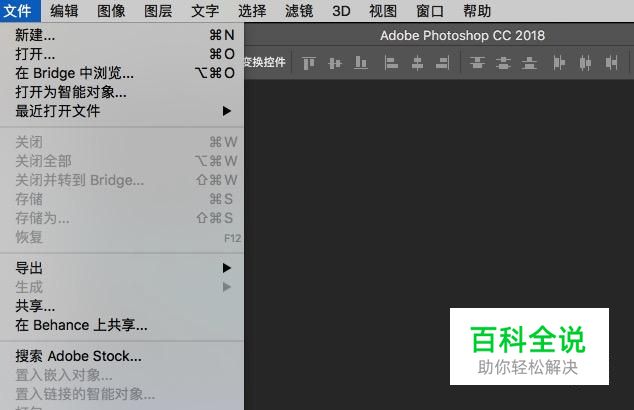Viewport: 634px width, 410px height.
Task: Choose 打开... from the file menu
Action: [x=122, y=54]
